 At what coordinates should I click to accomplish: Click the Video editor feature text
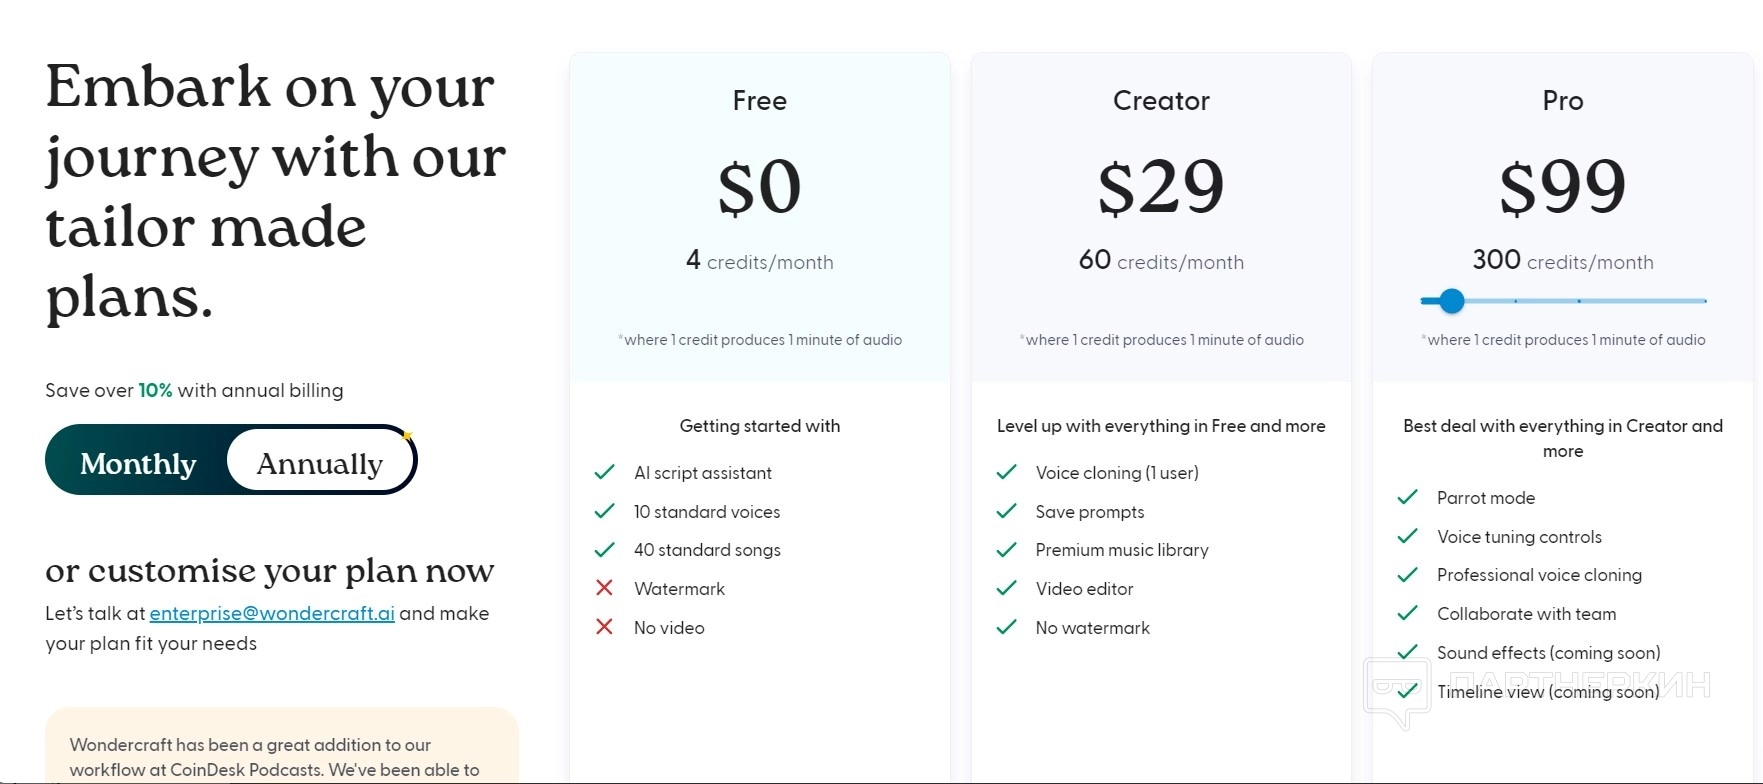point(1084,589)
